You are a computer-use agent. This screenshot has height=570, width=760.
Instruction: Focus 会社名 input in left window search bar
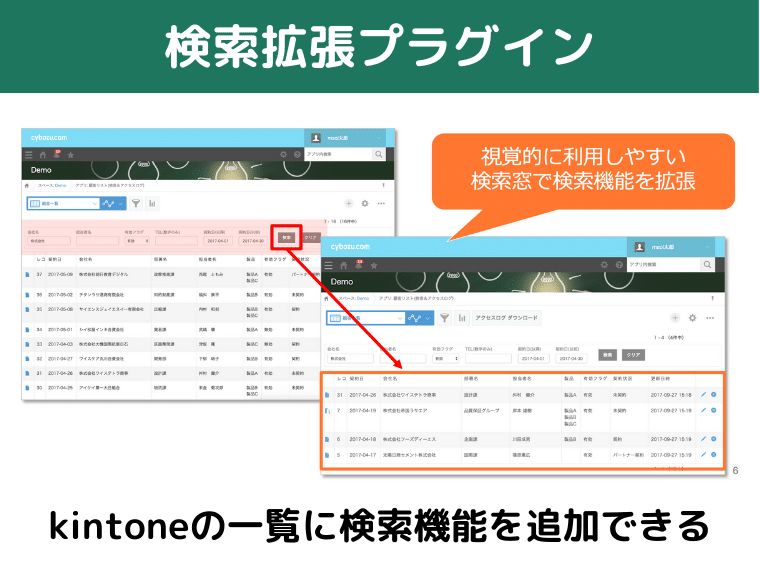(49, 240)
